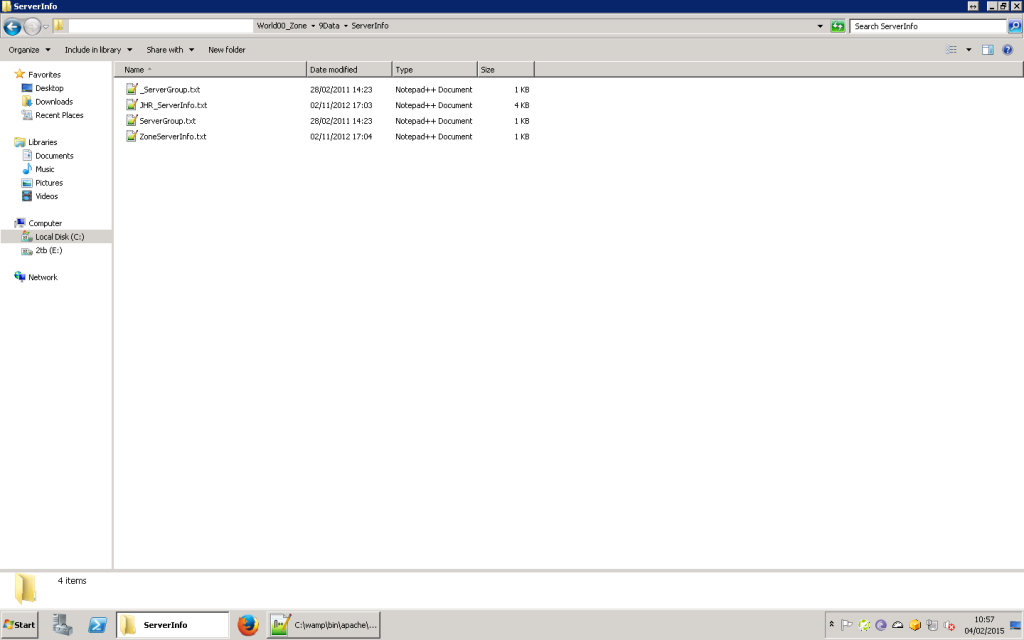
Task: Click the New folder button
Action: 227,49
